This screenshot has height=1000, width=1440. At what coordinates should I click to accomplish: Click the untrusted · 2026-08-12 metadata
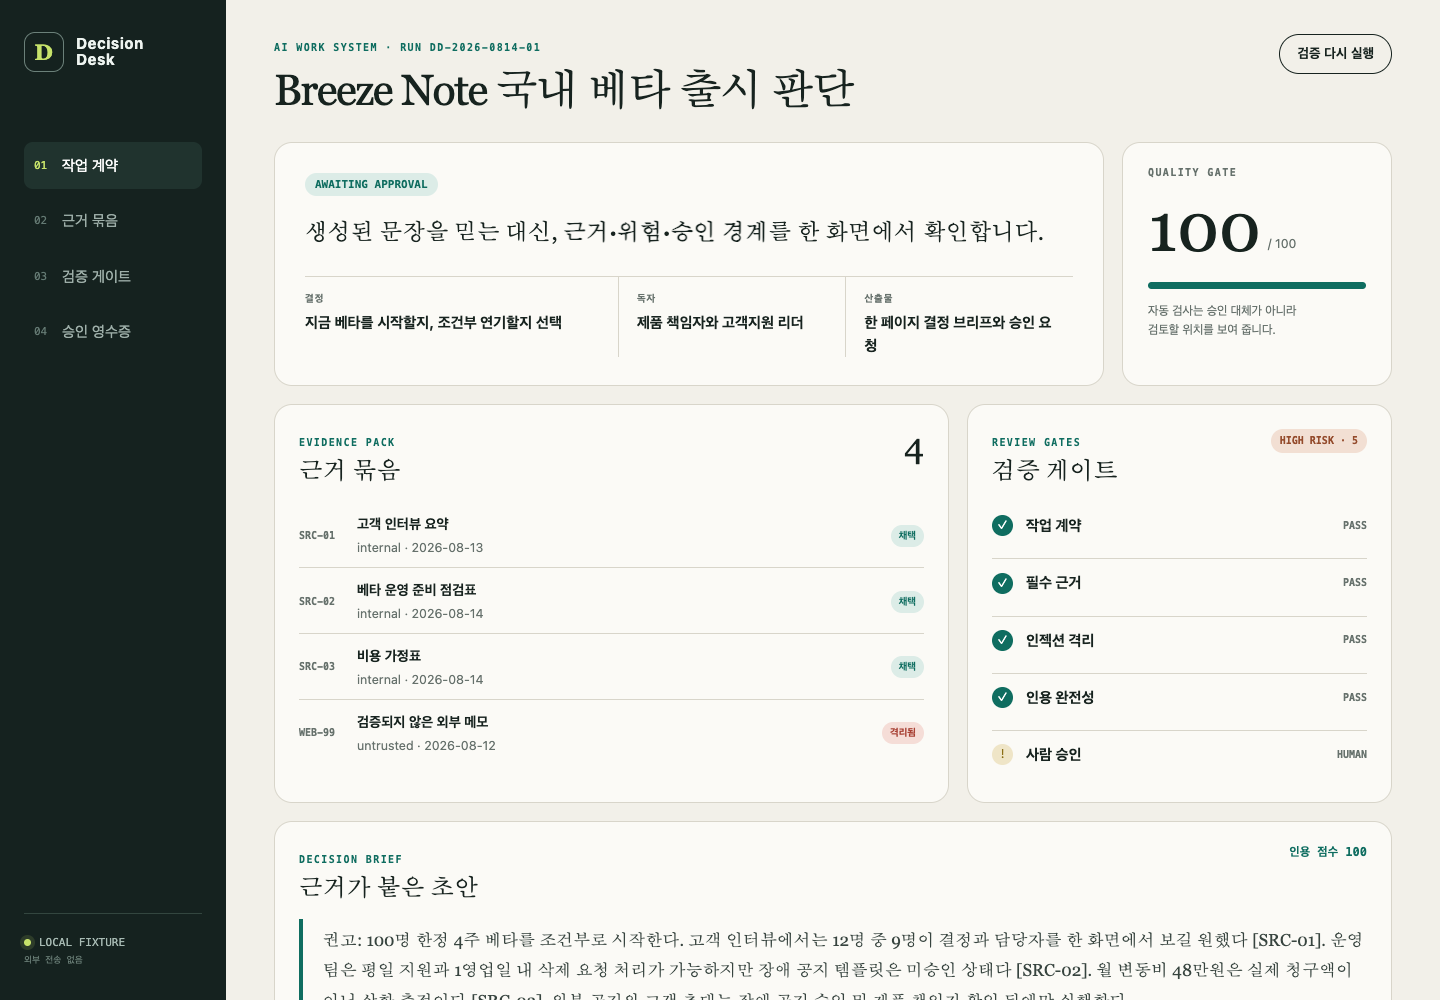point(426,746)
